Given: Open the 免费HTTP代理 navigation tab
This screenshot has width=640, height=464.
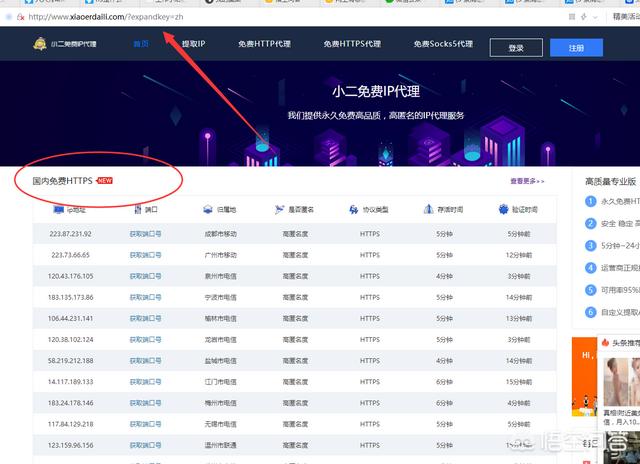Looking at the screenshot, I should pos(264,44).
